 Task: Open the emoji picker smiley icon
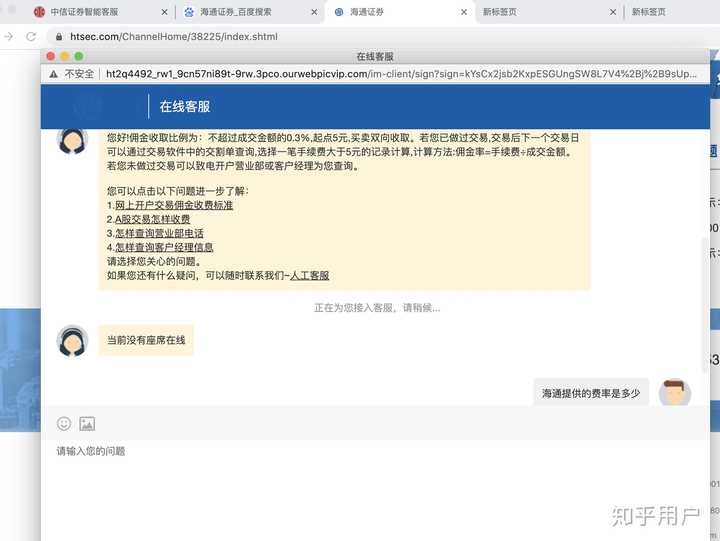click(64, 423)
